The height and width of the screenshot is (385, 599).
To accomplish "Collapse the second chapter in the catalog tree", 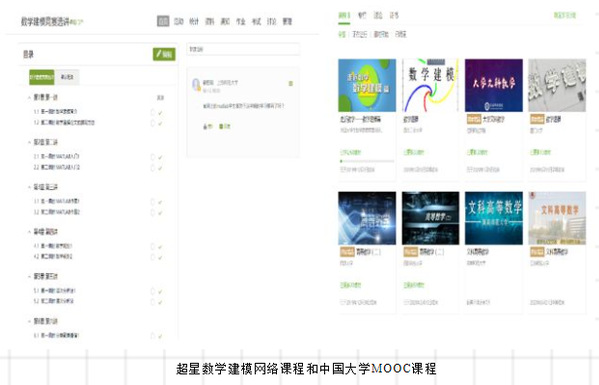I will 29,142.
